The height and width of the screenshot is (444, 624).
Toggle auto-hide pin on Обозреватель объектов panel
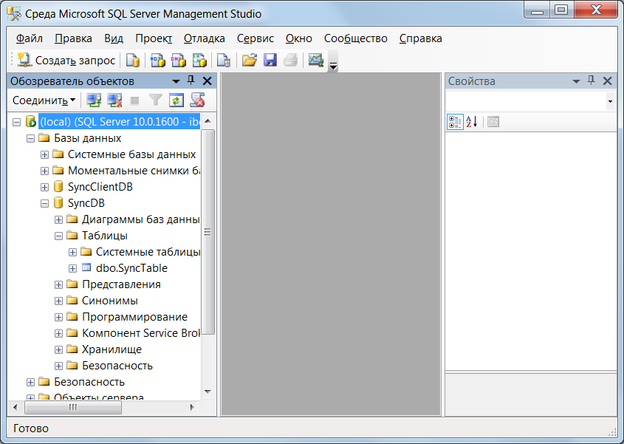click(x=191, y=81)
